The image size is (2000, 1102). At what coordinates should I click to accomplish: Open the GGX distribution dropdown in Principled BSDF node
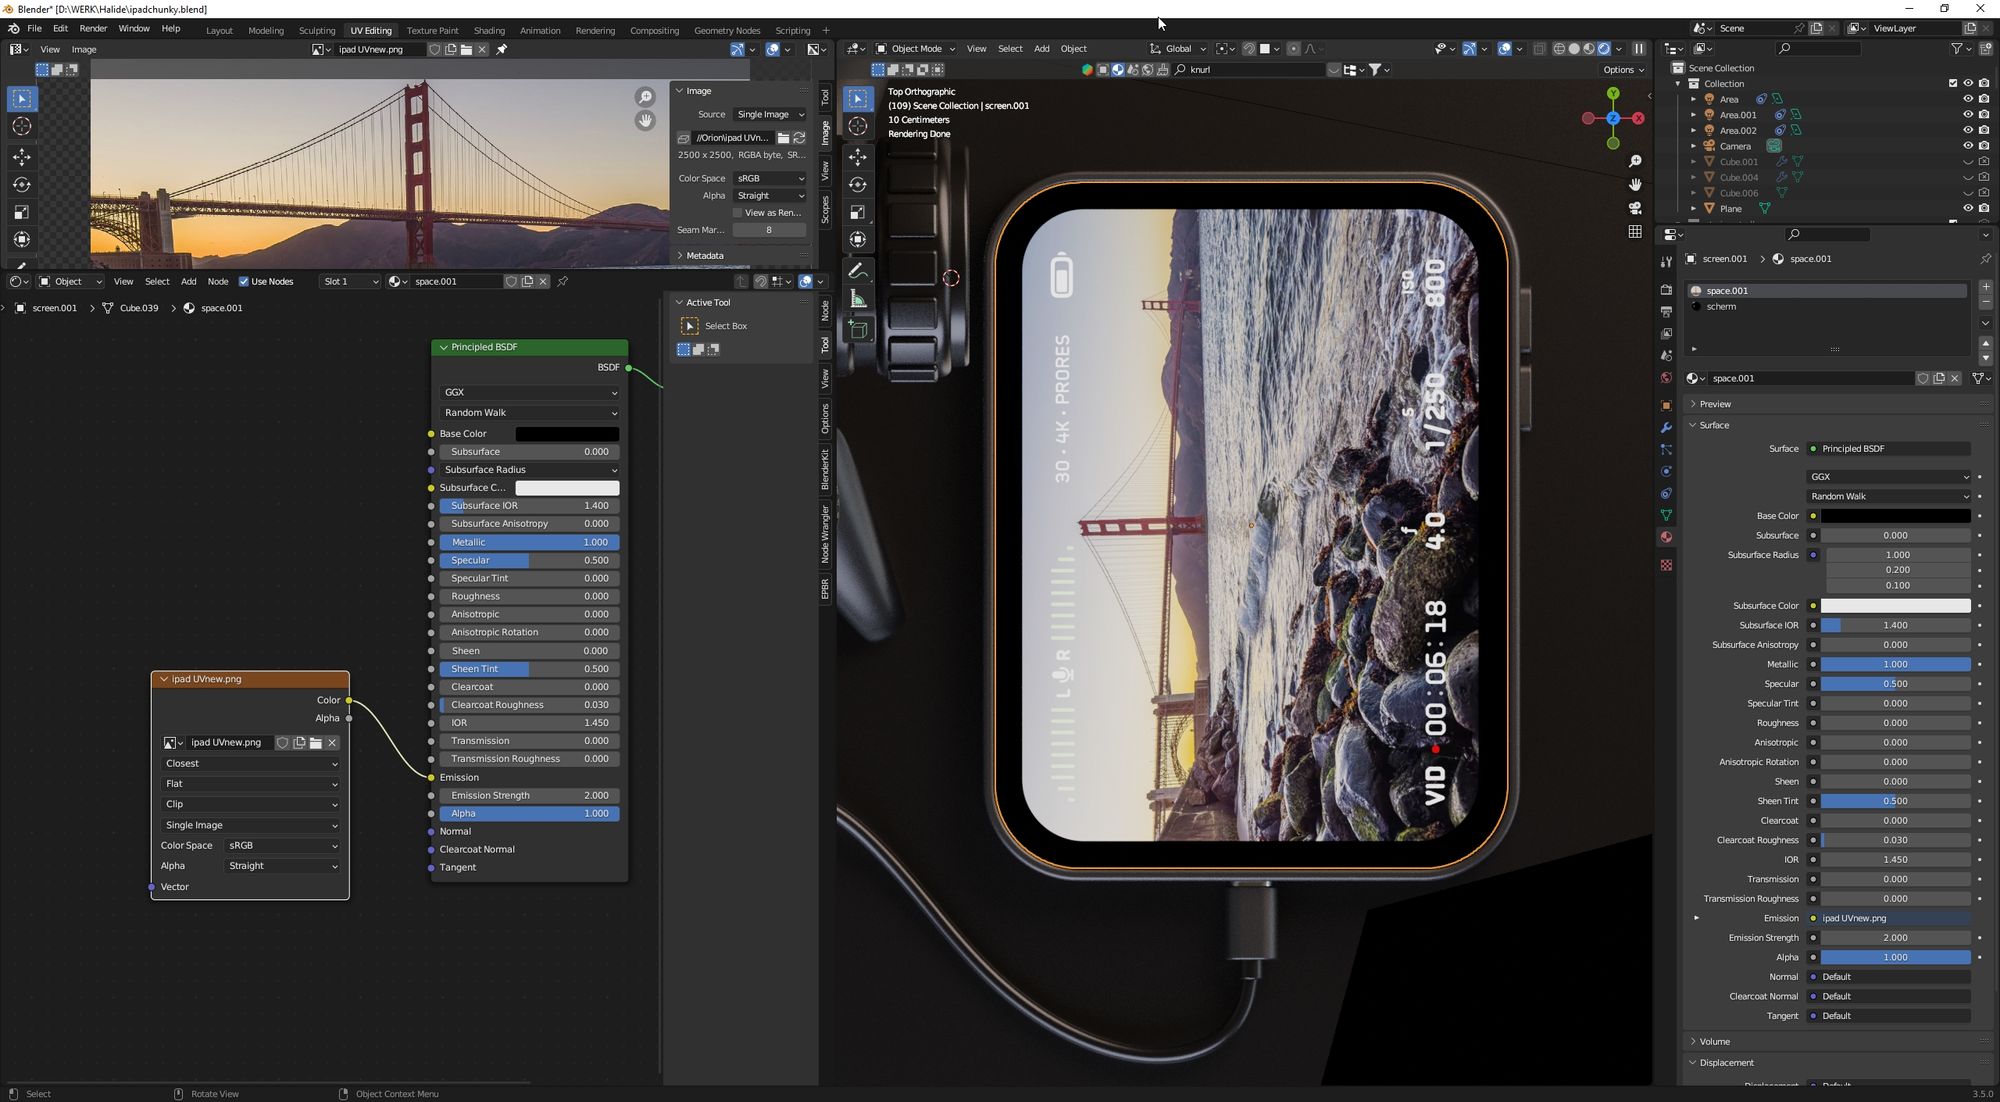tap(529, 393)
